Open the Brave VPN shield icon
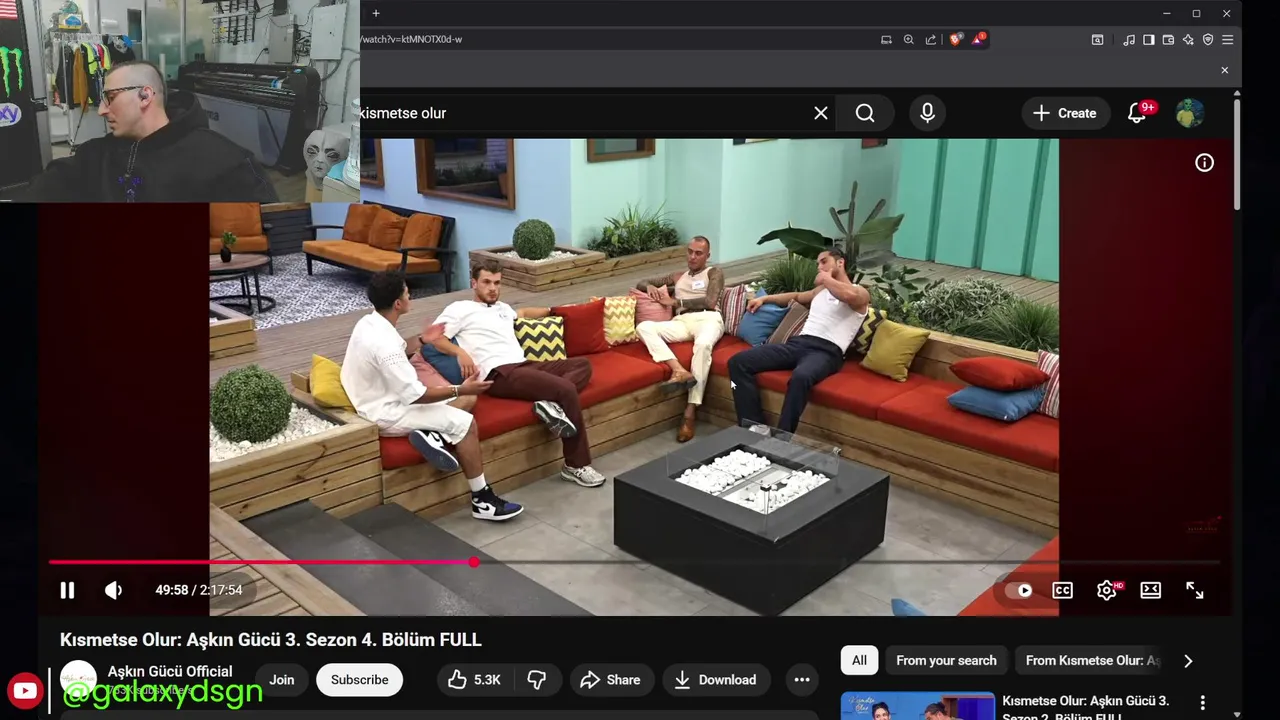1280x720 pixels. click(1208, 39)
